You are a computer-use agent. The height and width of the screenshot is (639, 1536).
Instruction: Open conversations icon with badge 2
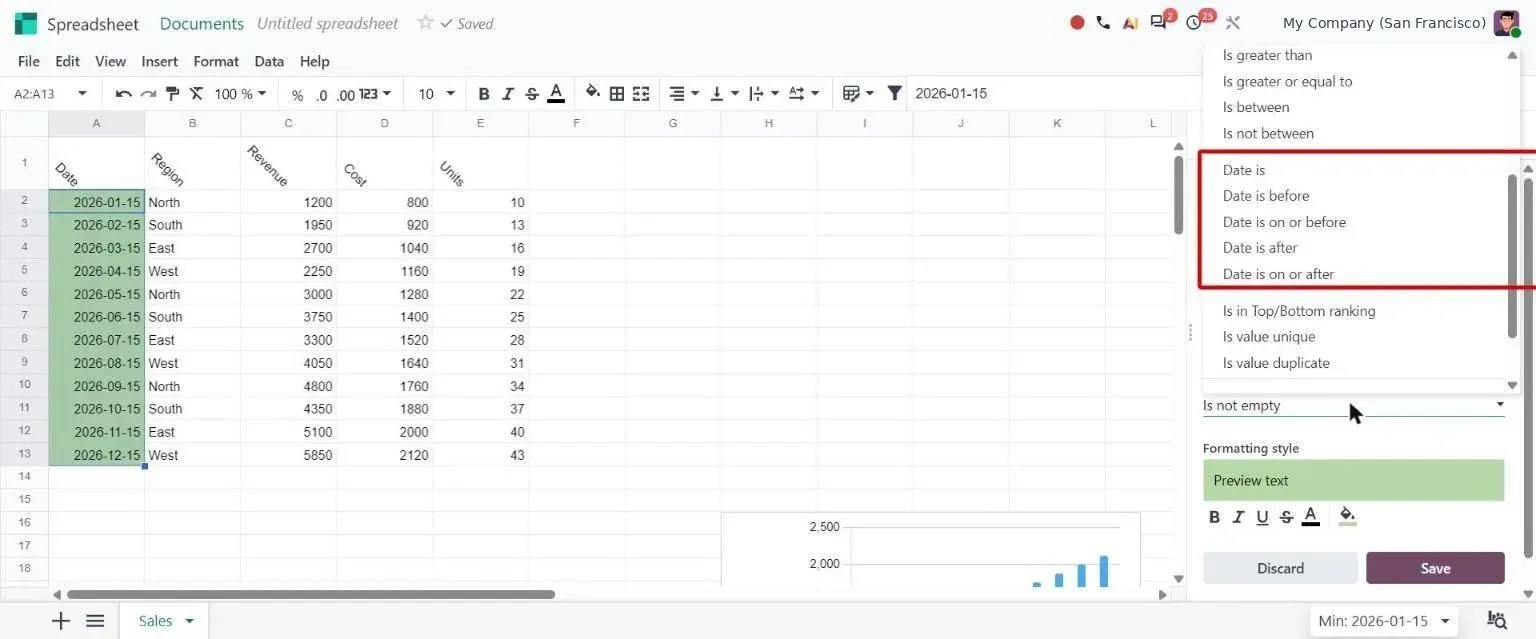(1160, 21)
